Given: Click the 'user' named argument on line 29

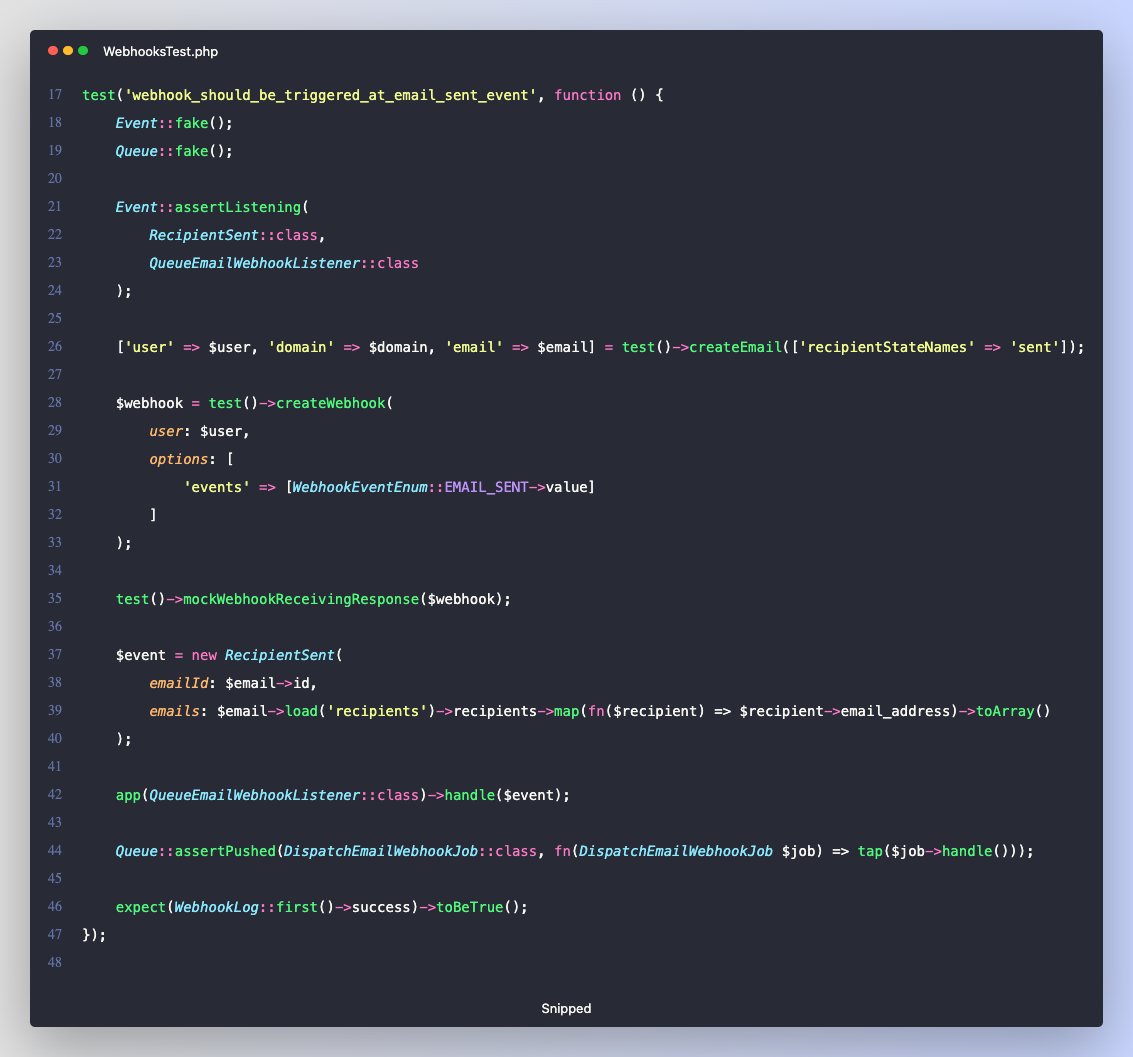Looking at the screenshot, I should click(166, 431).
